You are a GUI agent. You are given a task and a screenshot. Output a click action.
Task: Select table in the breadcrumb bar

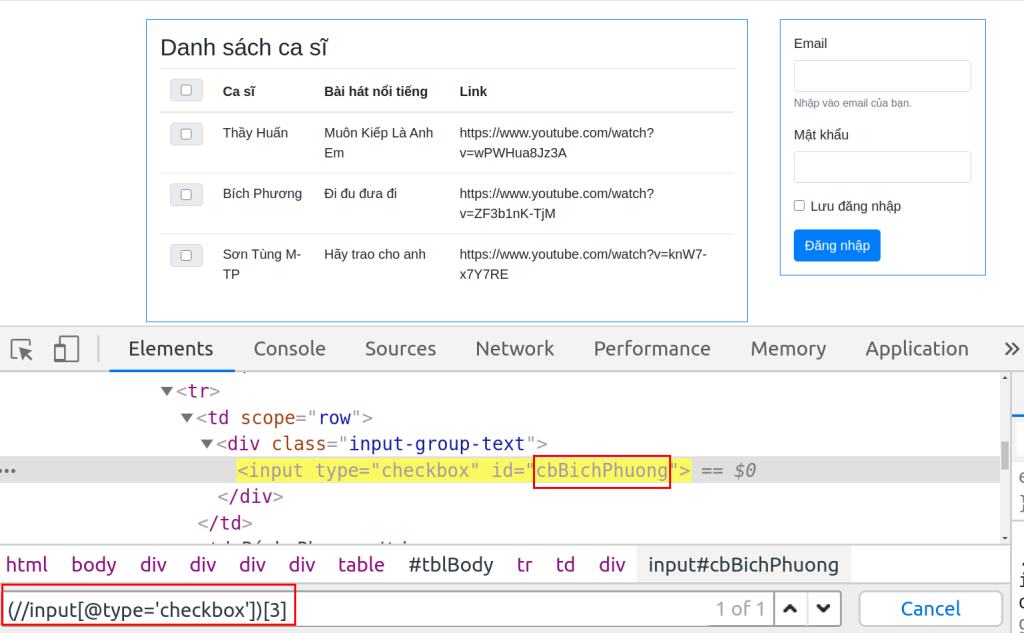pos(361,564)
